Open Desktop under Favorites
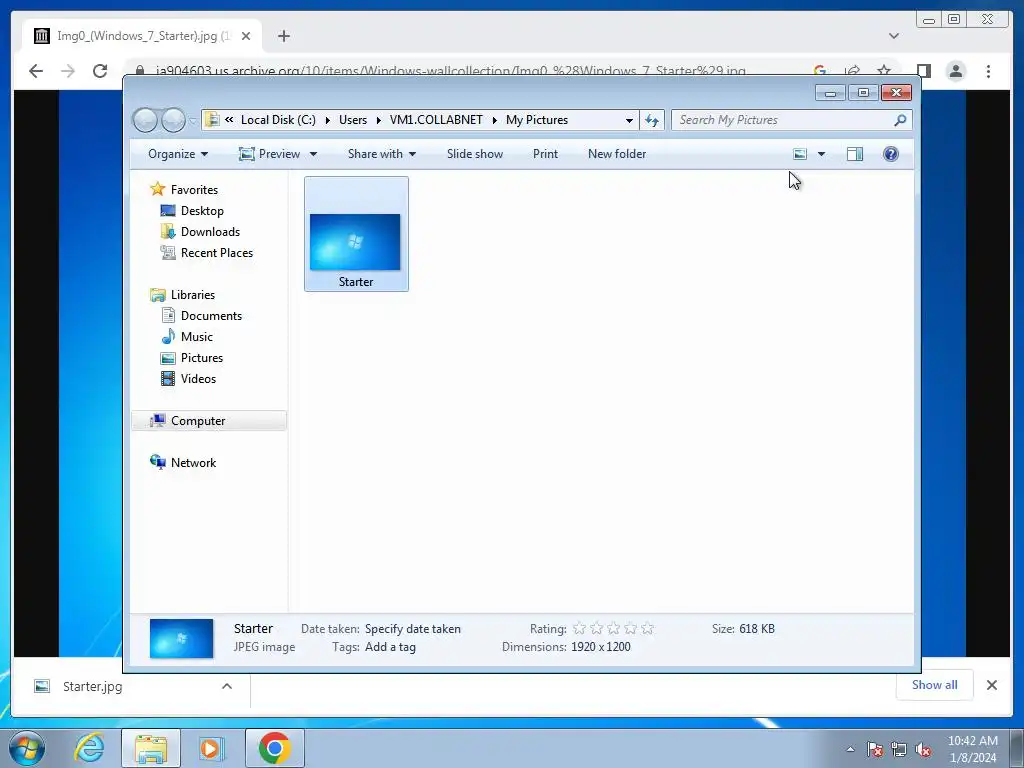Image resolution: width=1024 pixels, height=768 pixels. 202,211
